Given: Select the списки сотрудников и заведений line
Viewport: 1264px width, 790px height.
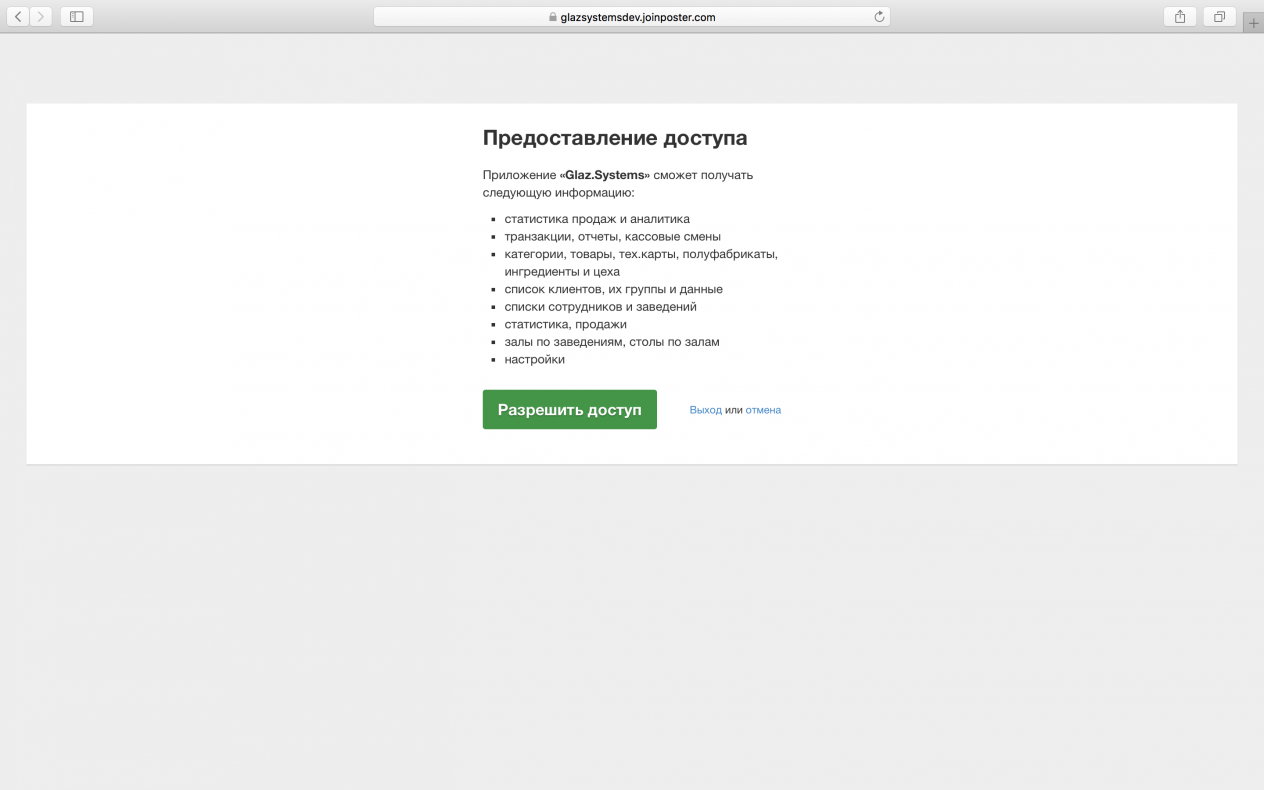Looking at the screenshot, I should (x=600, y=307).
